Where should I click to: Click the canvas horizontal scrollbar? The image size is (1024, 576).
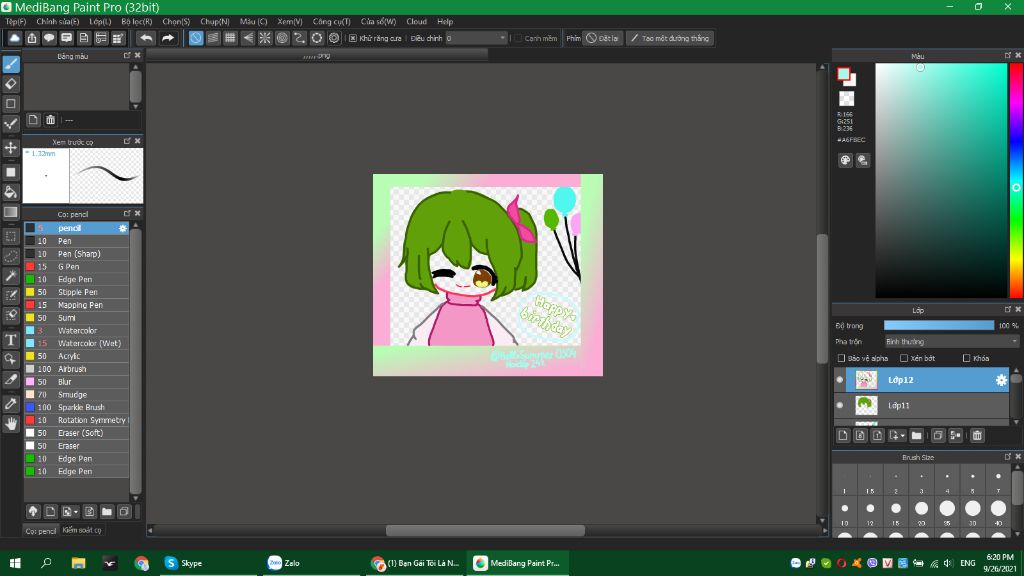click(x=485, y=531)
